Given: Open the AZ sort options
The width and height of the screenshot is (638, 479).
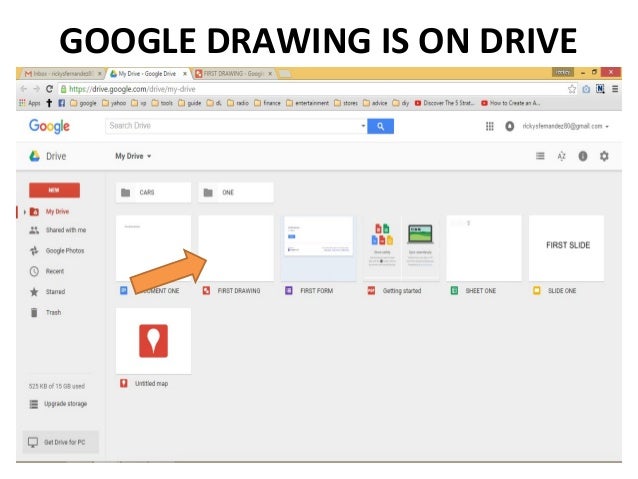Looking at the screenshot, I should (x=562, y=156).
